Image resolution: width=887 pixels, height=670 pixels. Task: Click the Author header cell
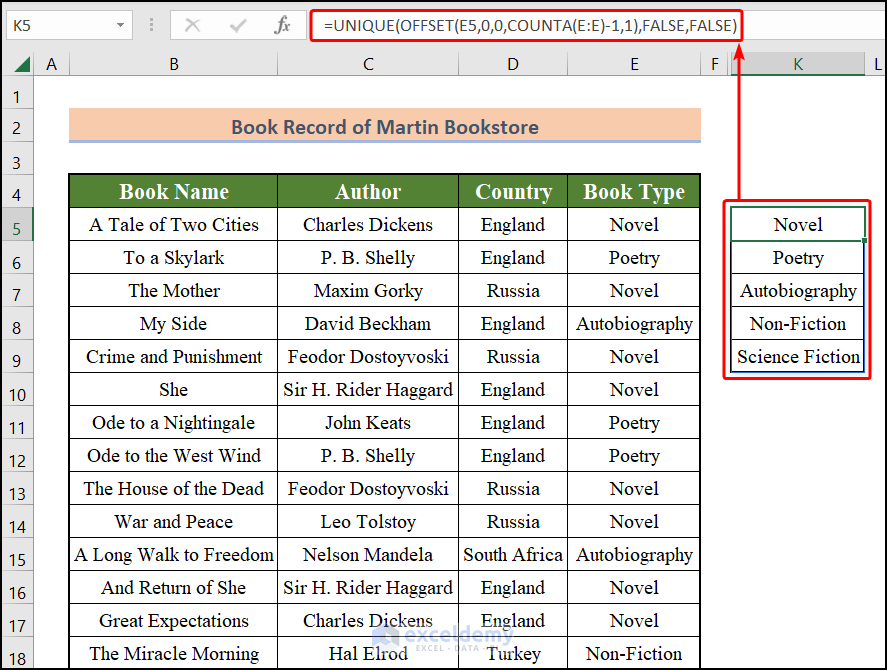368,191
